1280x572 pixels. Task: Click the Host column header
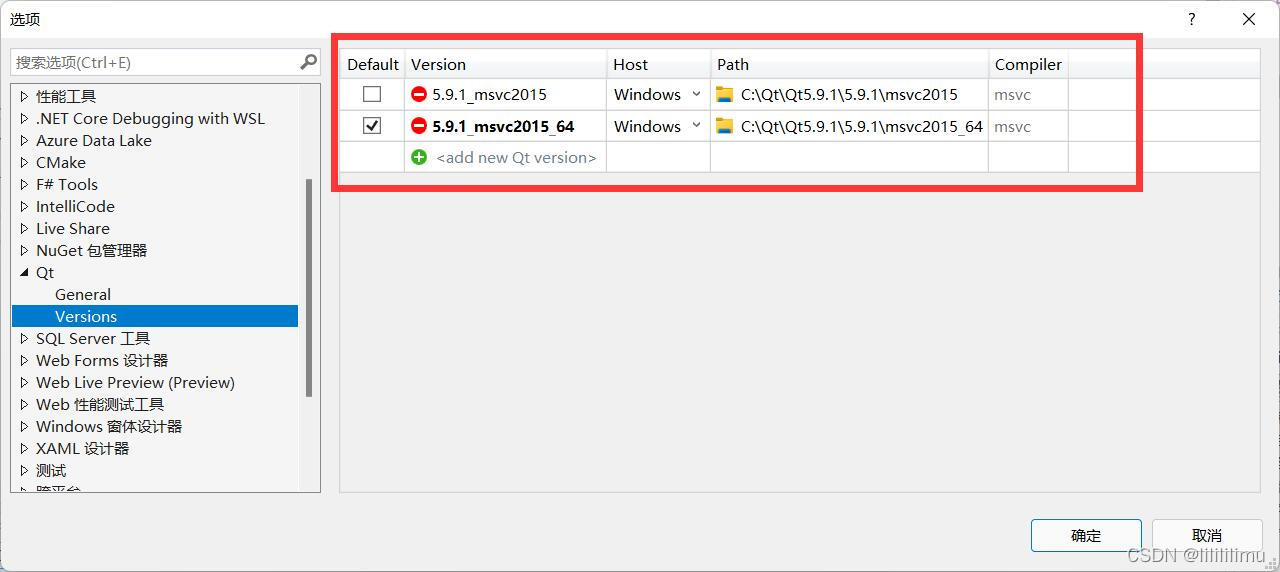click(658, 64)
